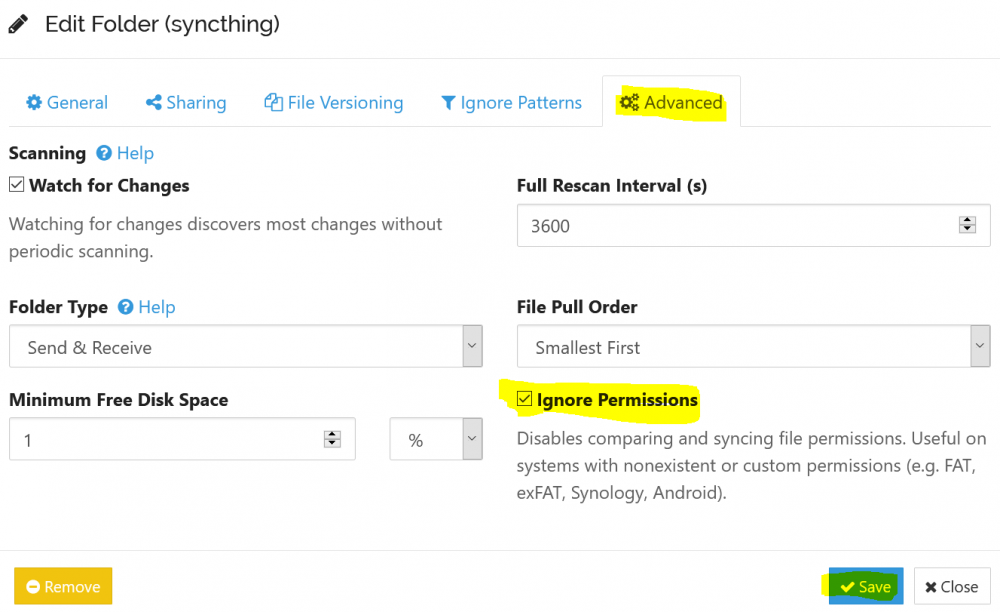
Task: Open the File Versioning tab
Action: tap(334, 102)
